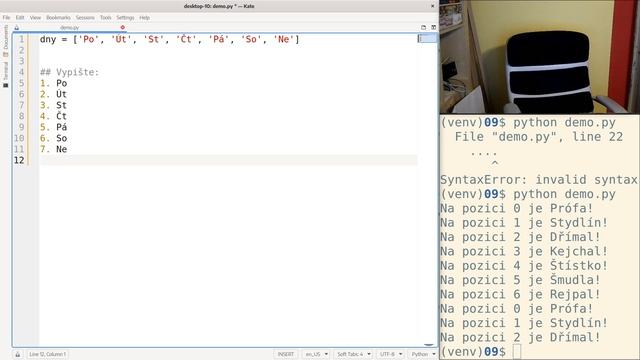Click the minimap at editor's top right
This screenshot has width=640, height=360.
427,38
